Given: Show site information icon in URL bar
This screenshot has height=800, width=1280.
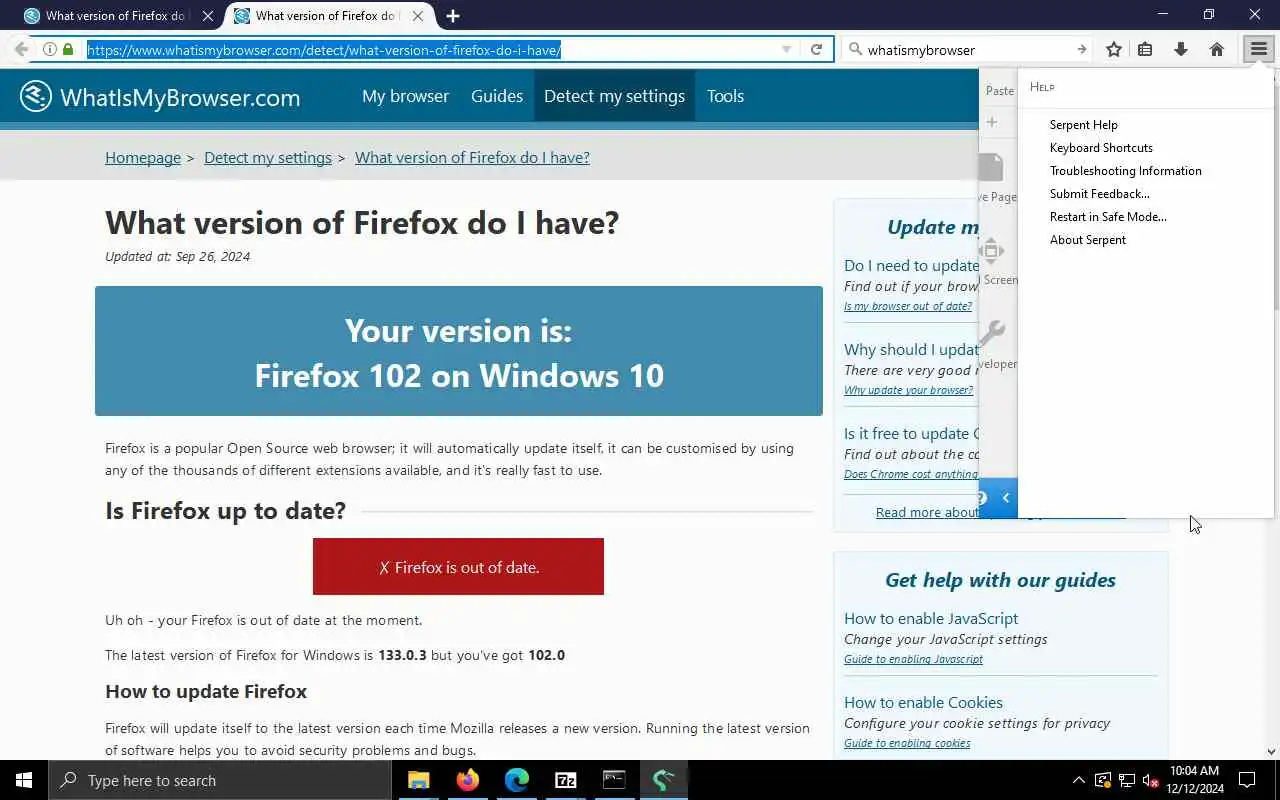Looking at the screenshot, I should pos(50,49).
